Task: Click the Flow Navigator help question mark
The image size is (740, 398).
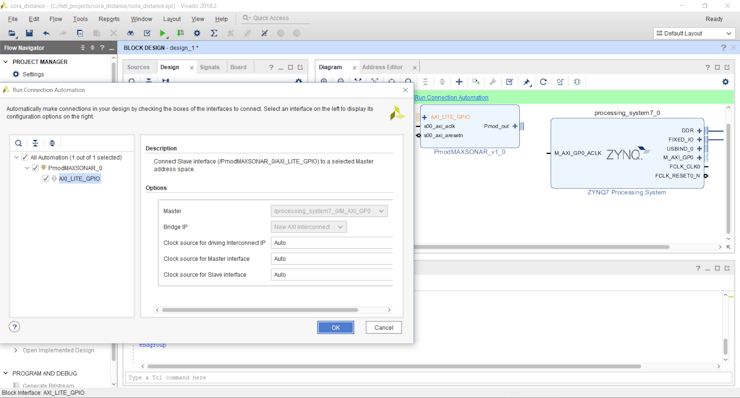Action: pyautogui.click(x=102, y=48)
